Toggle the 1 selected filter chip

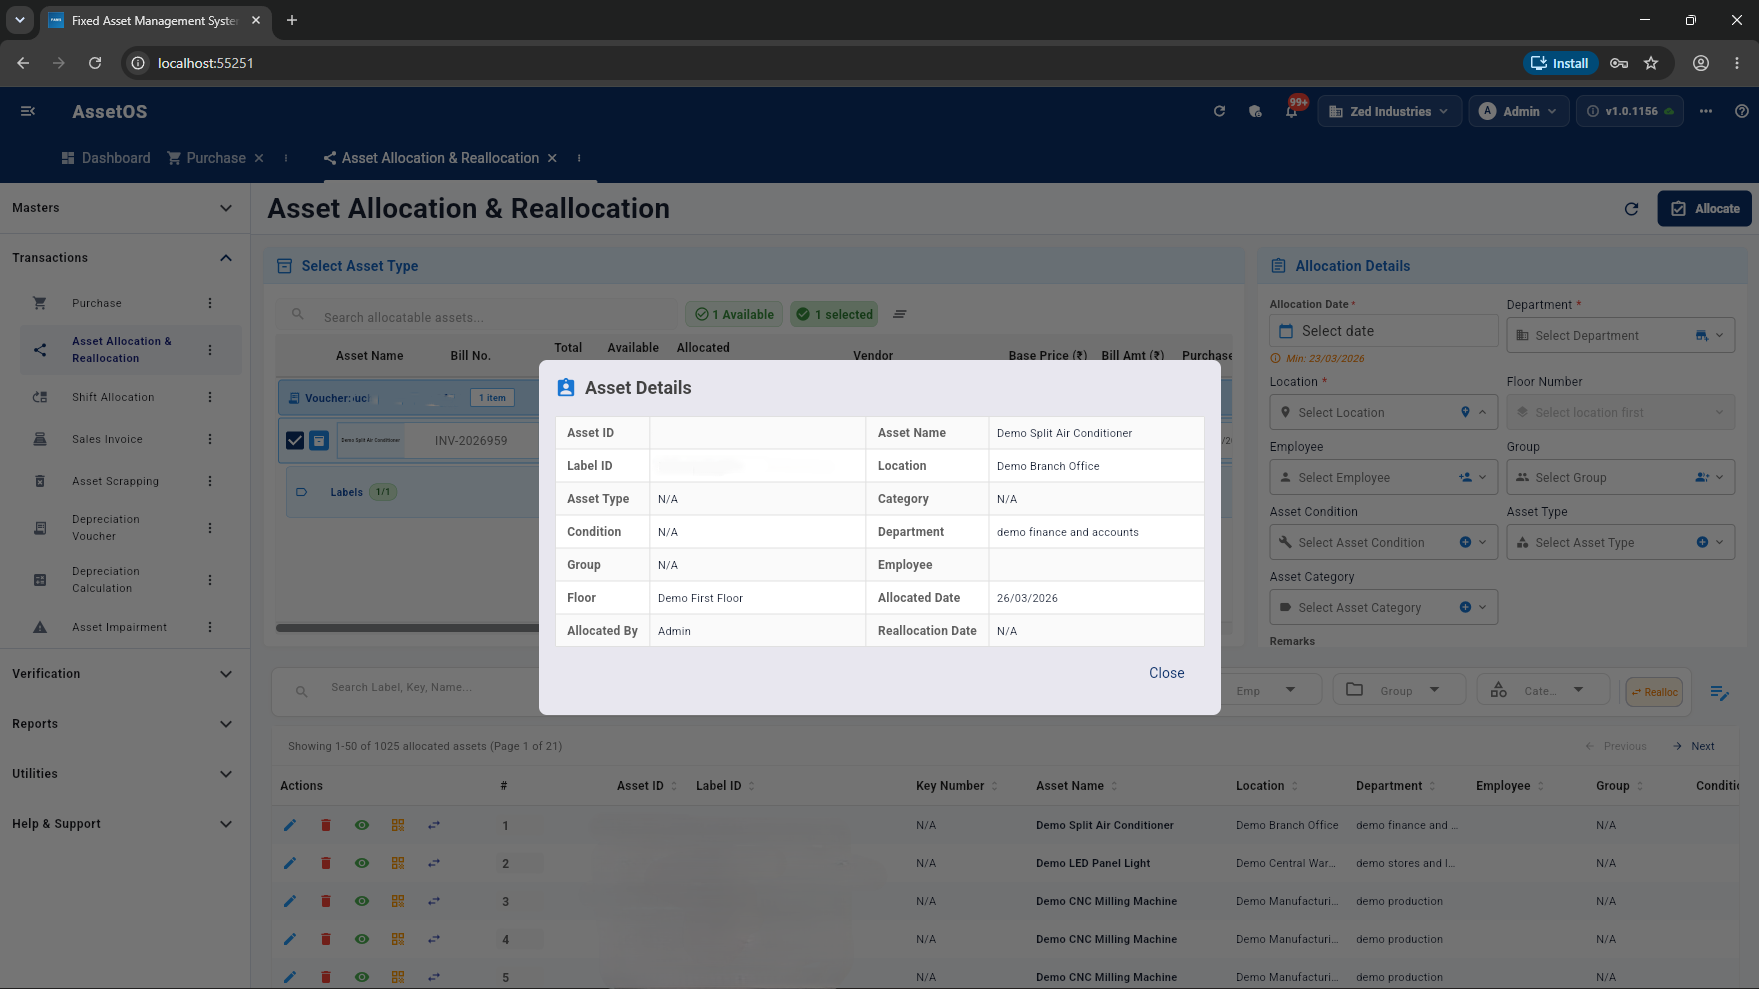coord(834,314)
